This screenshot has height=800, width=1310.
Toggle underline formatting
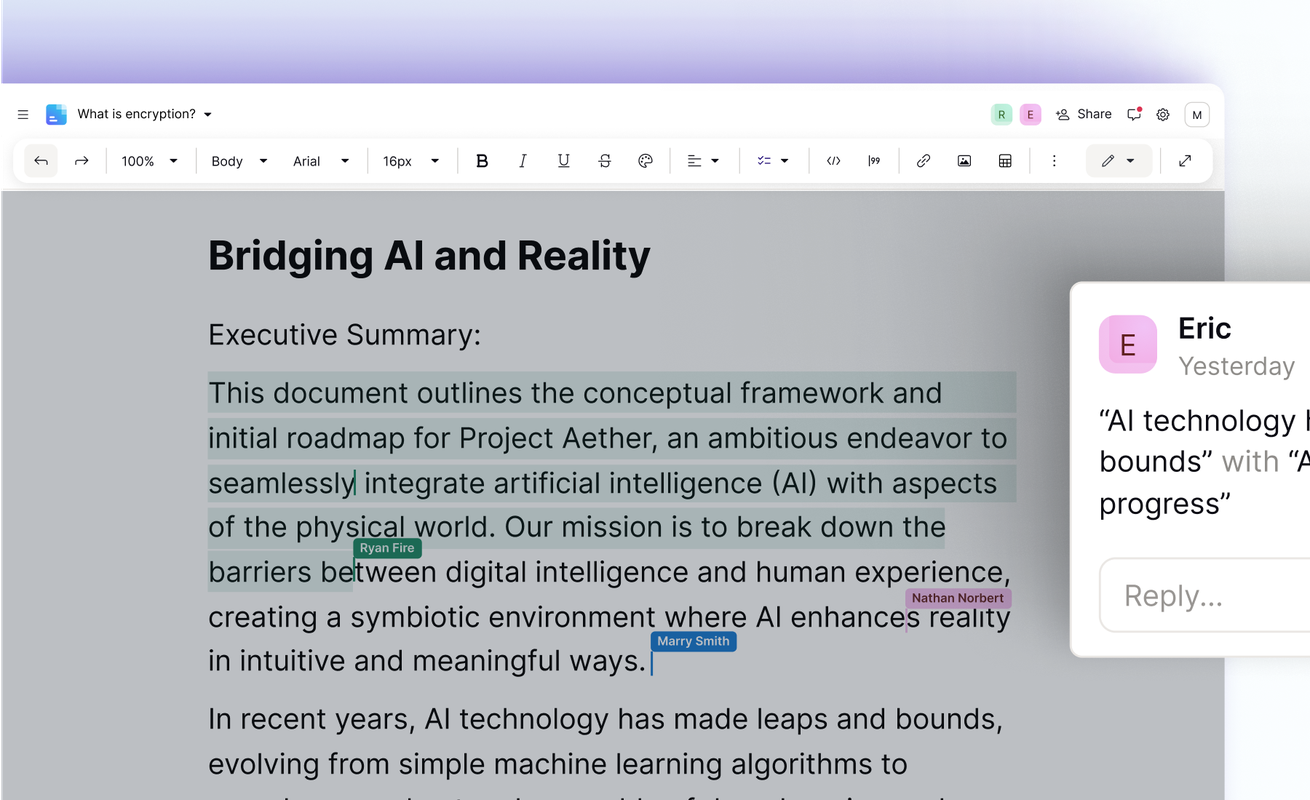[564, 161]
